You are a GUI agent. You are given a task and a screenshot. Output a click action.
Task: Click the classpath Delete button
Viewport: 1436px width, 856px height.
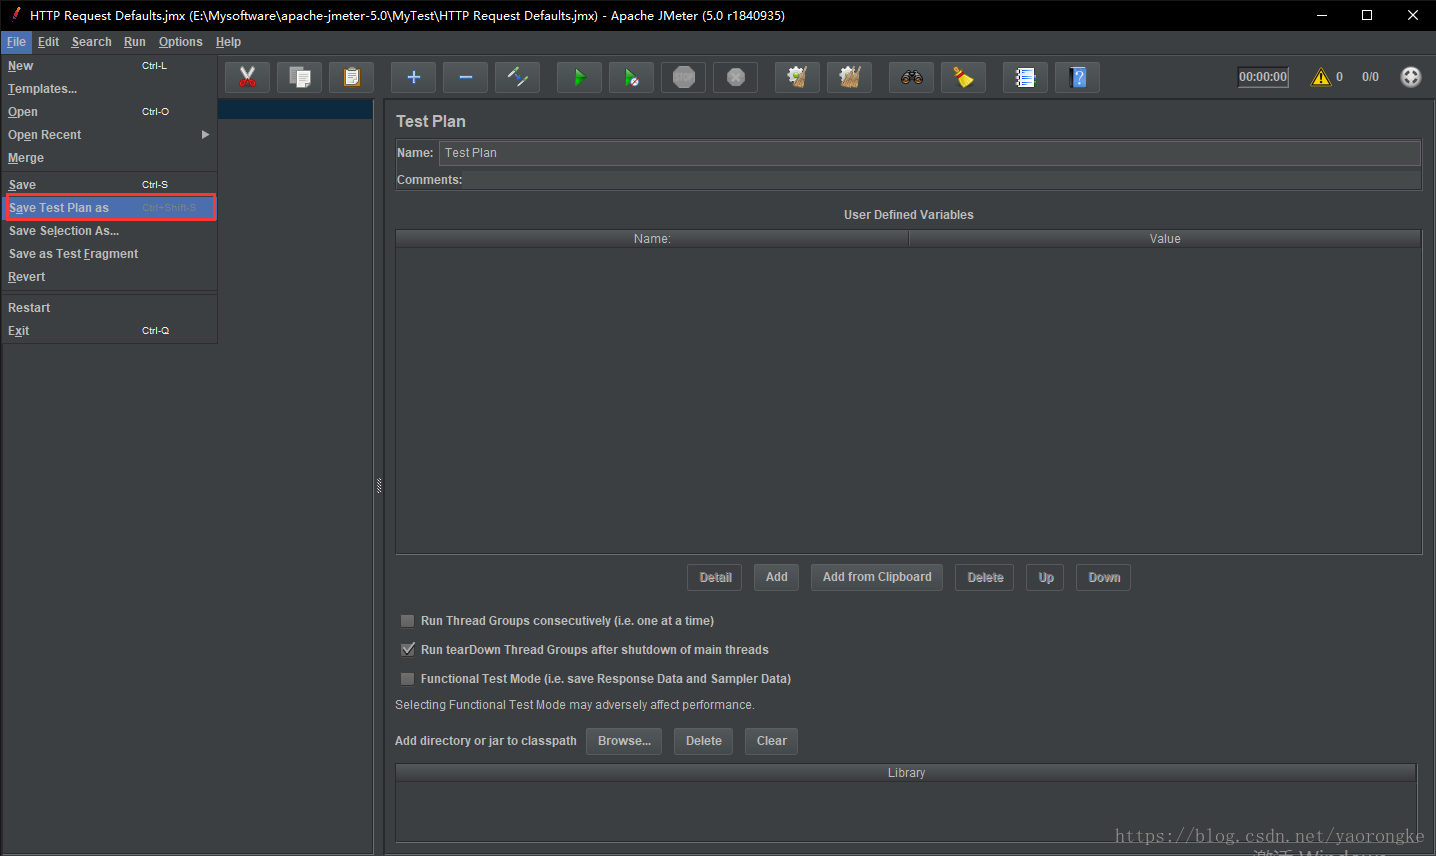click(704, 741)
